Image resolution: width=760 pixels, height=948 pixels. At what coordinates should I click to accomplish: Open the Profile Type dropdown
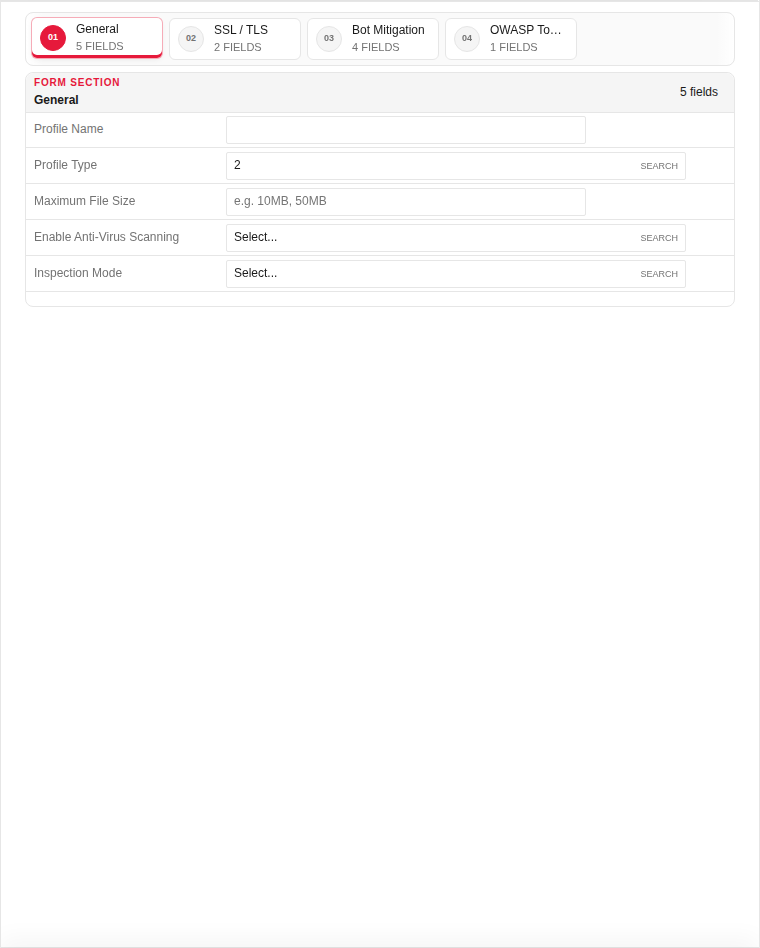coord(455,166)
